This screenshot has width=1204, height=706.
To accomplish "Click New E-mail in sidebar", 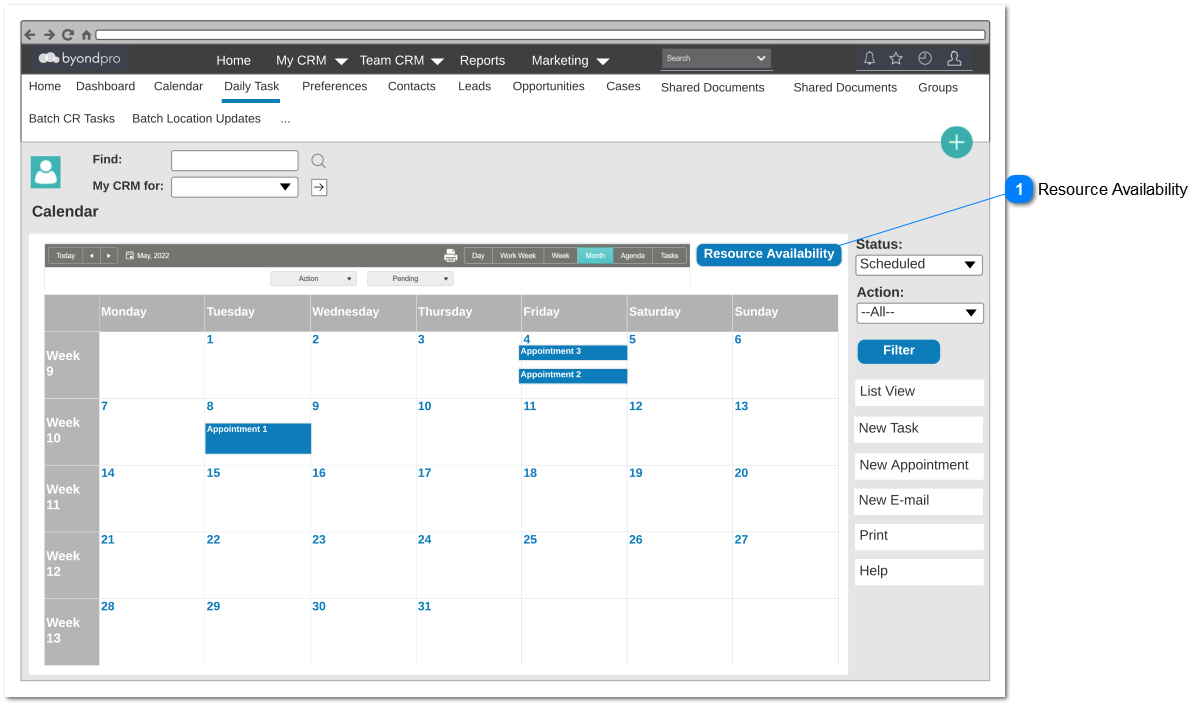I will (919, 501).
